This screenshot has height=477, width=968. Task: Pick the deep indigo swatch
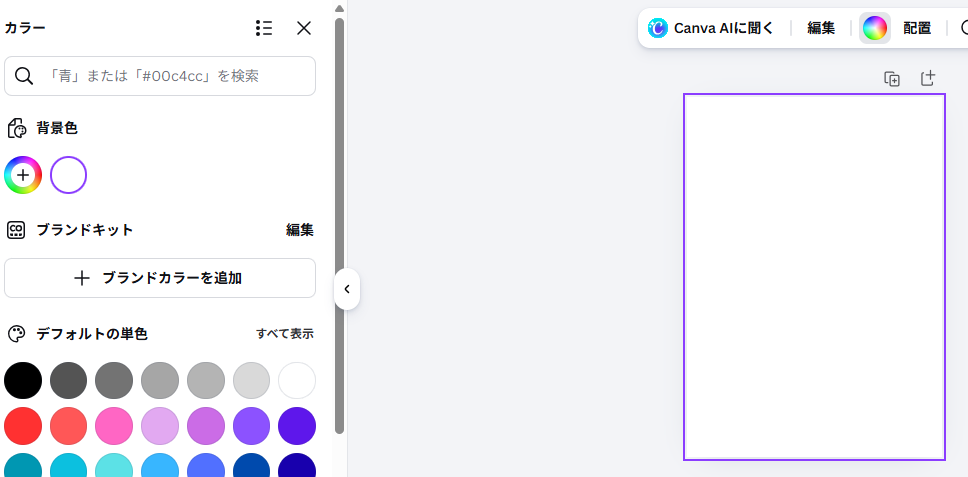297,426
